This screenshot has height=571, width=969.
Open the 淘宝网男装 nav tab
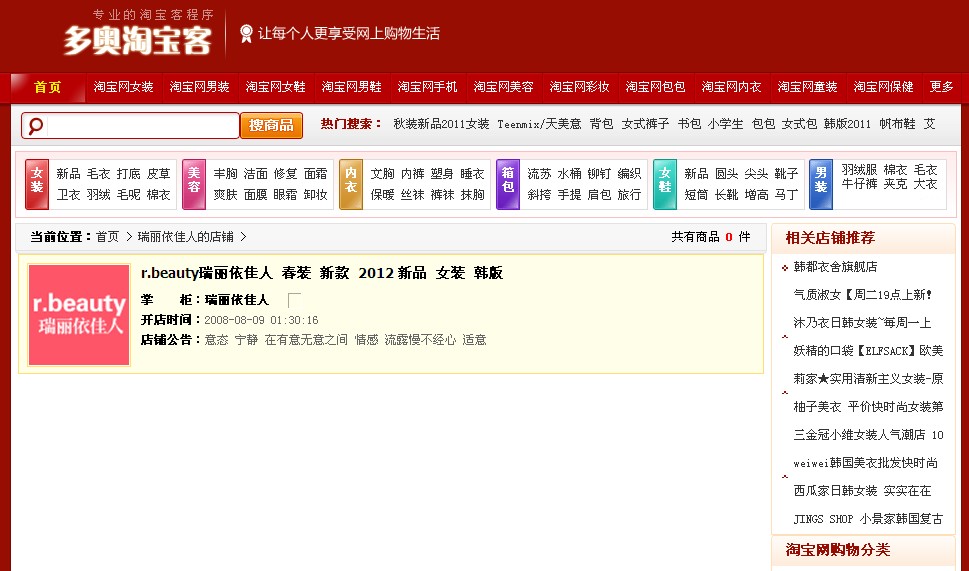click(x=200, y=87)
